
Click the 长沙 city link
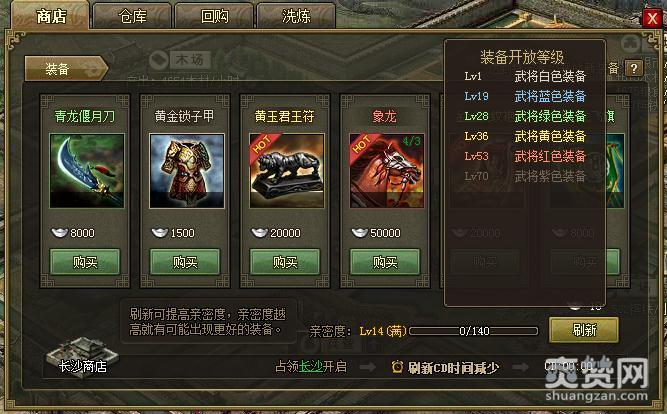click(311, 366)
